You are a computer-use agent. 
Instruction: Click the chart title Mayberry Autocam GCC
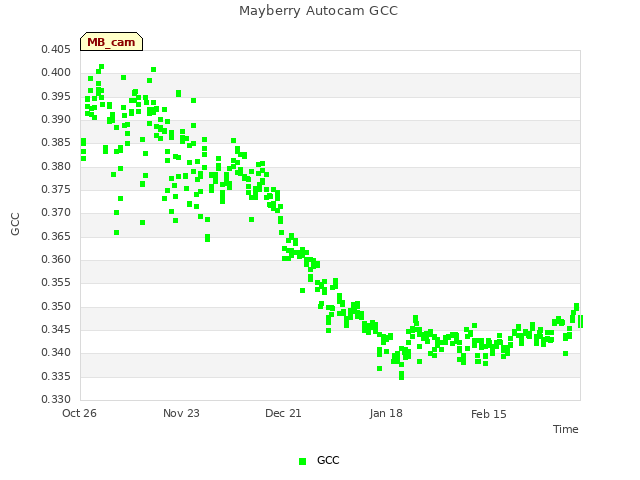[318, 11]
